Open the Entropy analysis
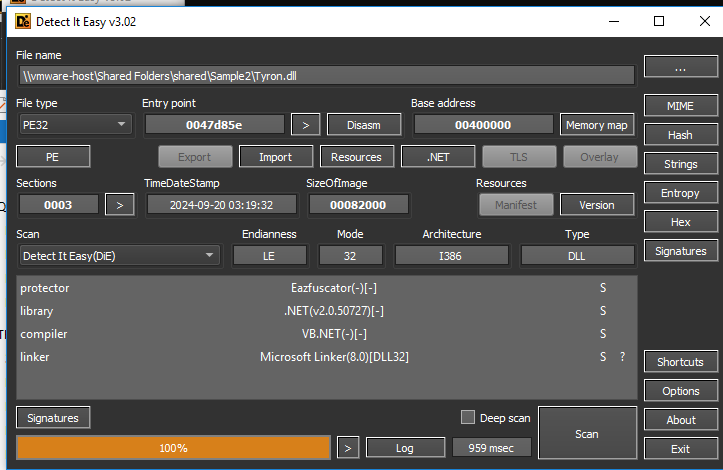Screen dimensions: 723x470 coord(681,193)
